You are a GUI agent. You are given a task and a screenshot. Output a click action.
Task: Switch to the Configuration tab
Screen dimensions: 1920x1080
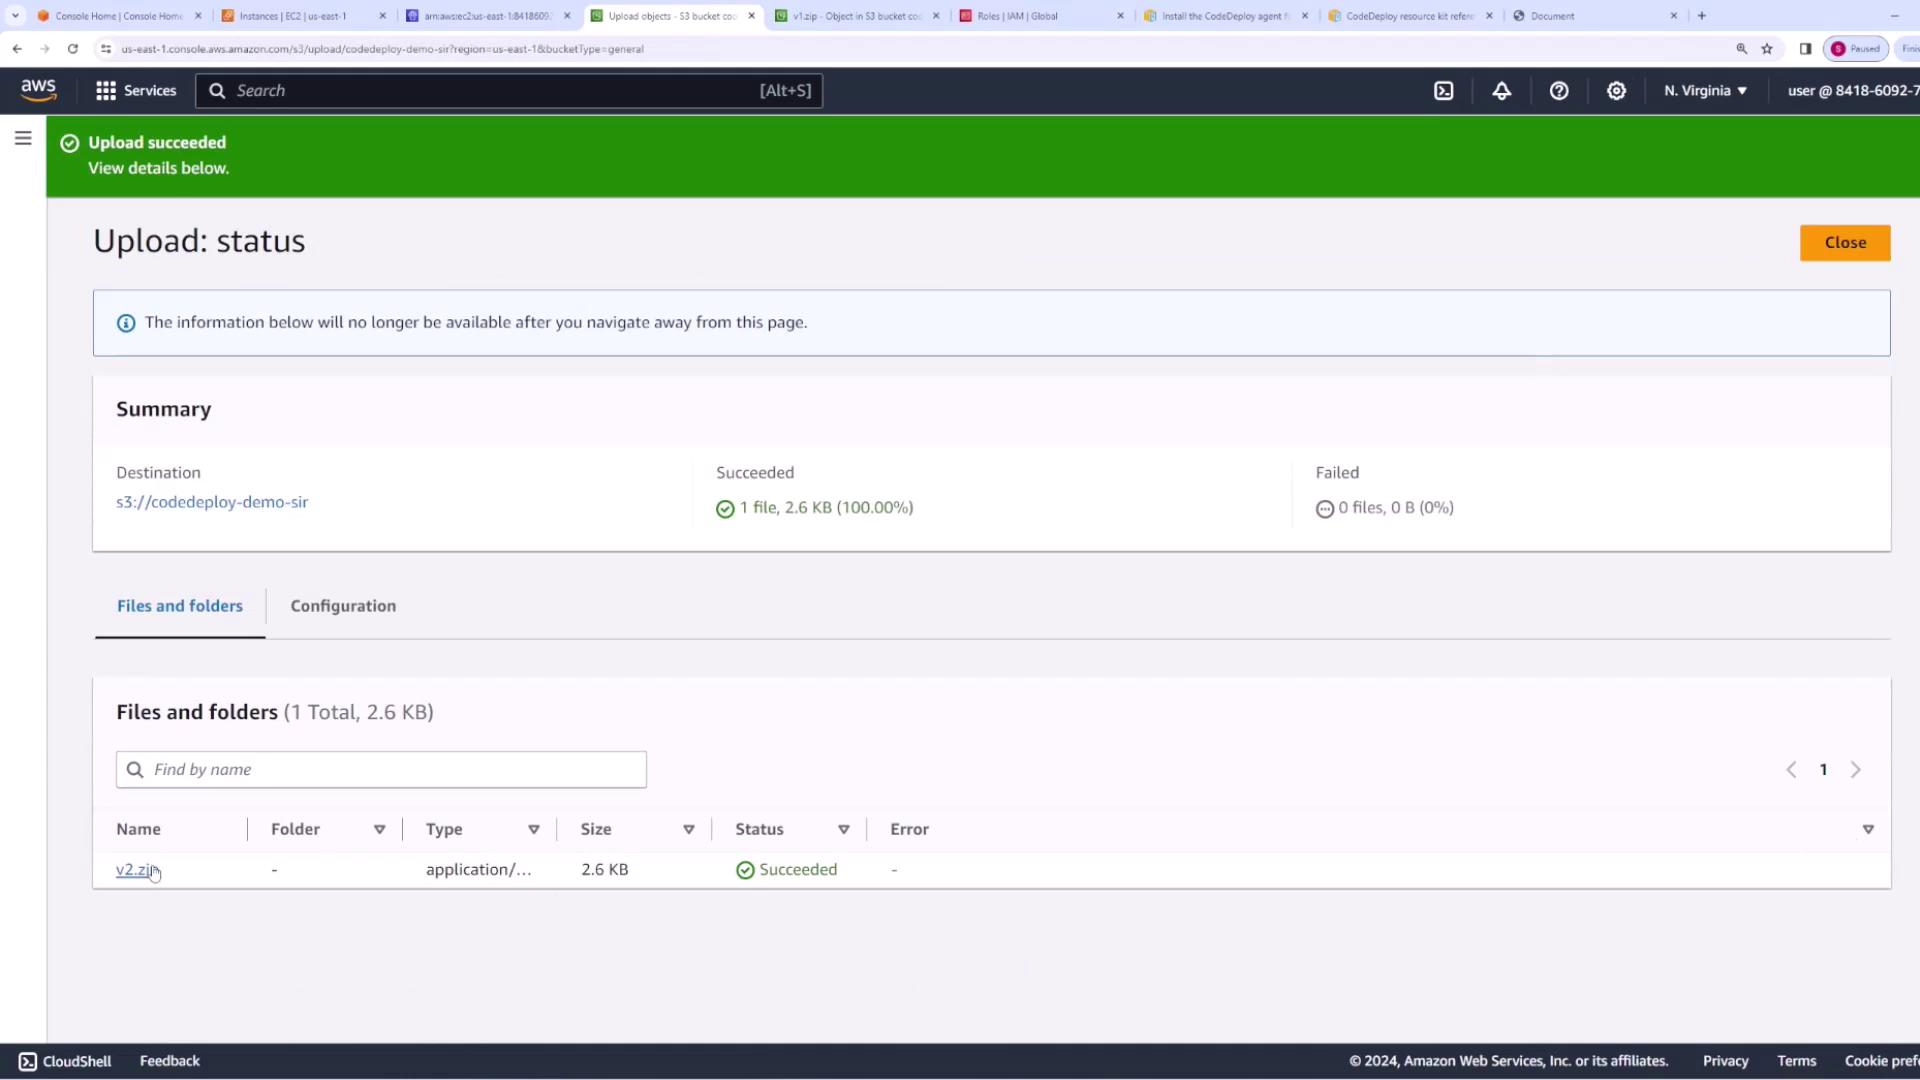pyautogui.click(x=343, y=606)
